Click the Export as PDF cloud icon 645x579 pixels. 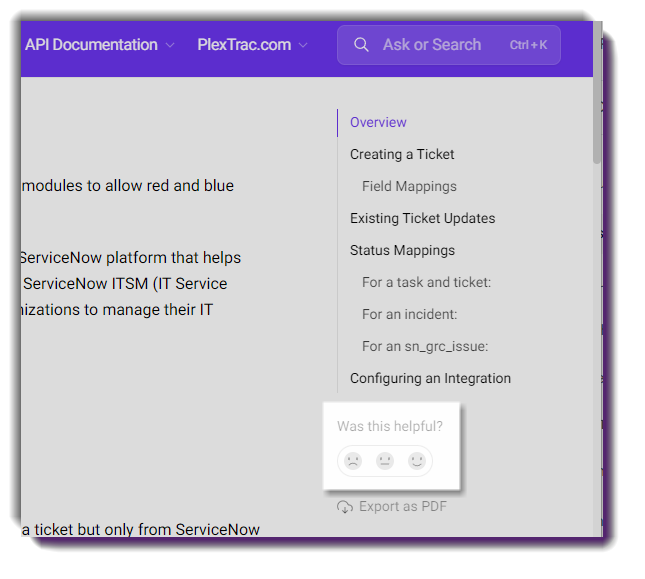click(345, 507)
